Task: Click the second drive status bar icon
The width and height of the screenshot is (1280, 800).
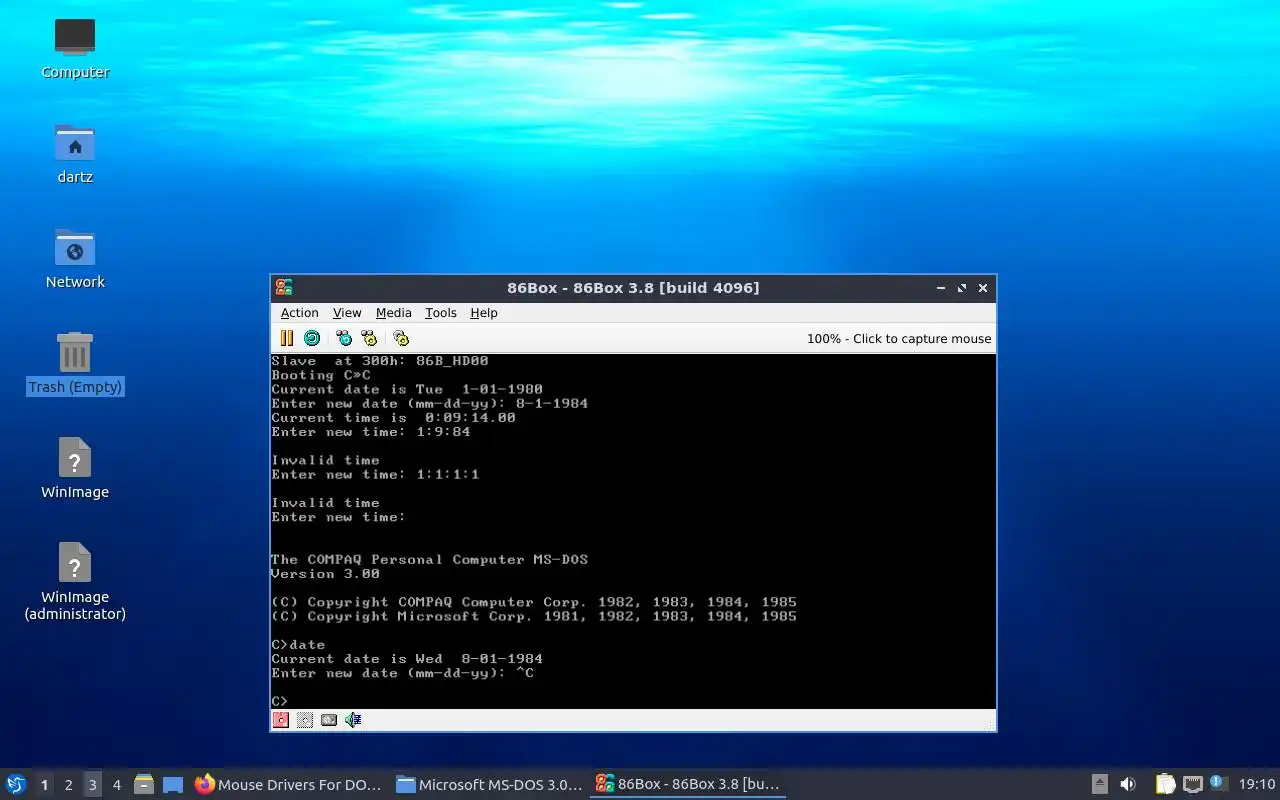Action: pos(305,720)
